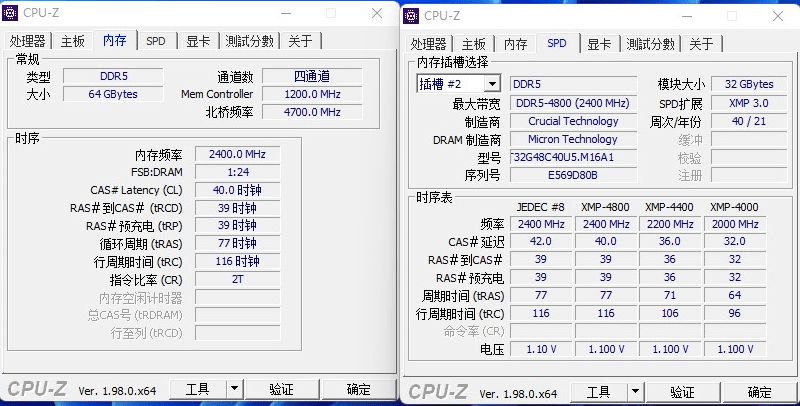Click Micron Technology DRAM manufacturer field
The height and width of the screenshot is (406, 800).
tap(573, 139)
